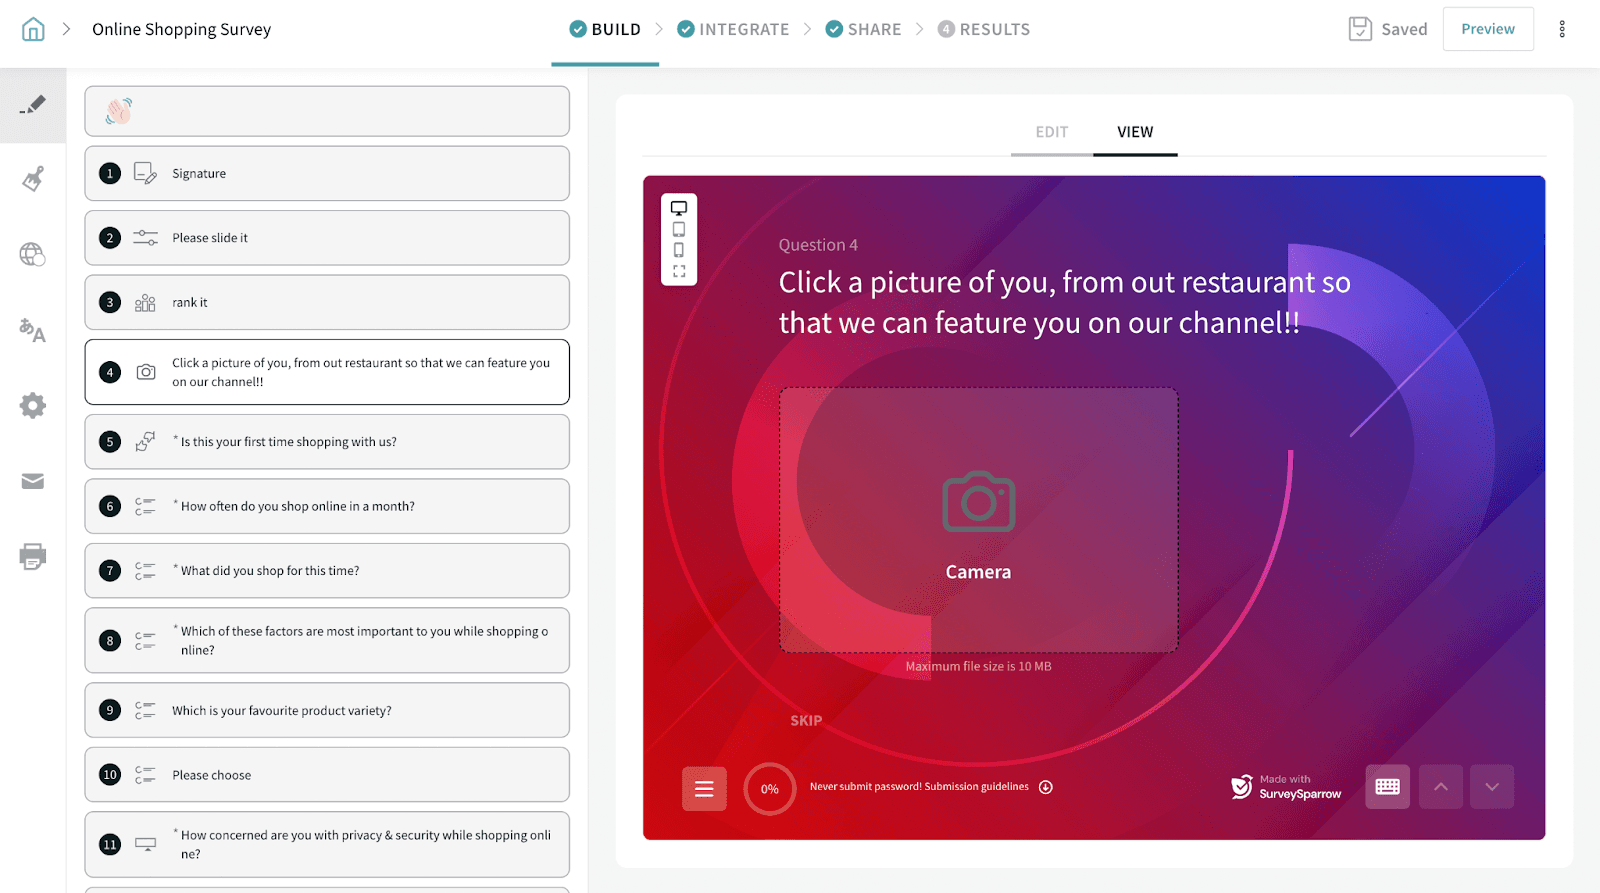This screenshot has height=893, width=1600.
Task: Switch preview to desktop device view
Action: click(x=679, y=208)
